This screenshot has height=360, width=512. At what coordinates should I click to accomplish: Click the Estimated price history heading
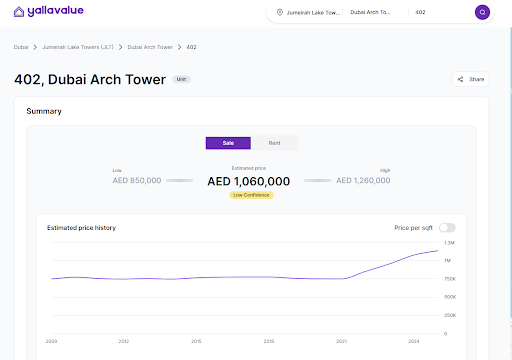coord(81,228)
